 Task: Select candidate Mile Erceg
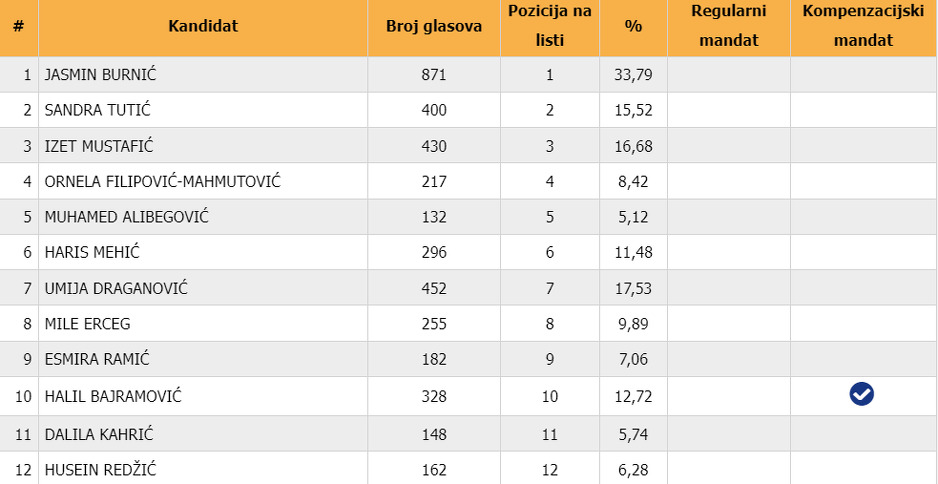(87, 324)
